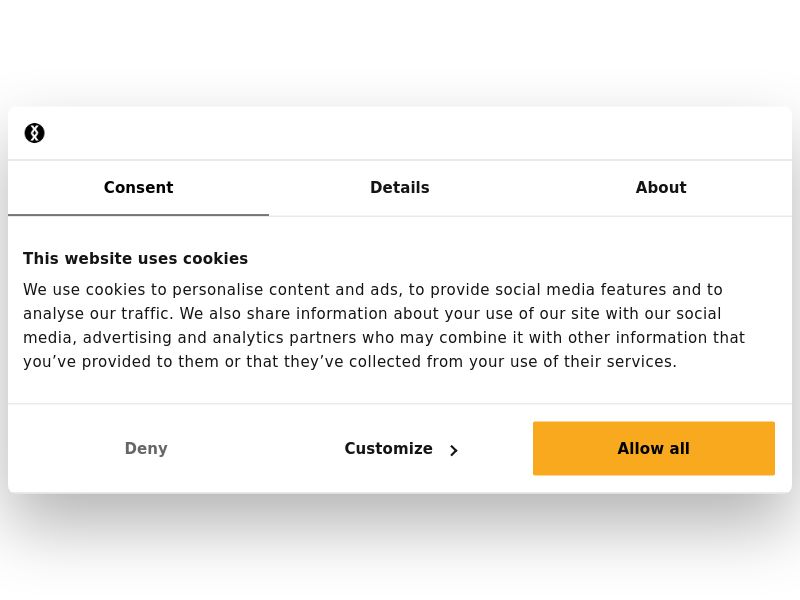This screenshot has width=800, height=600.
Task: Select the Consent tab
Action: pyautogui.click(x=138, y=188)
